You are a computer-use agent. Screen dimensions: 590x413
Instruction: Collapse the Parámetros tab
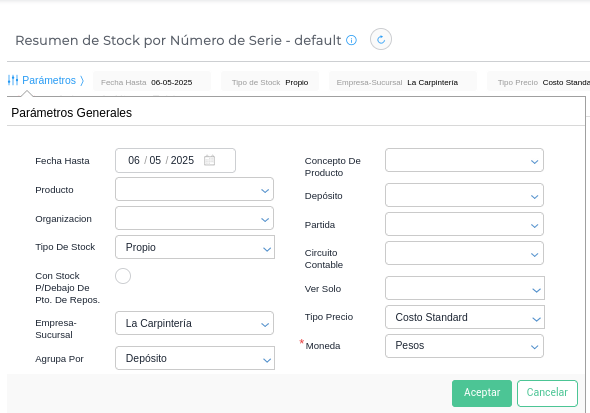[x=46, y=80]
